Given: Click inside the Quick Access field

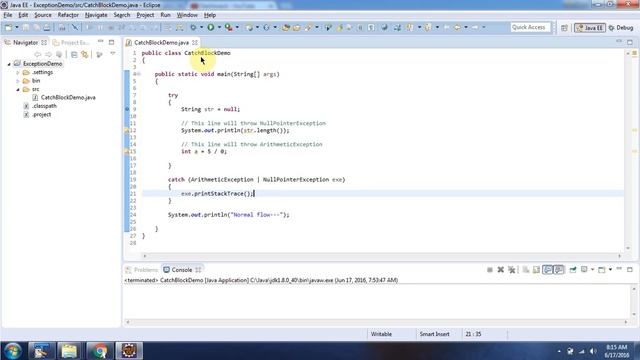Looking at the screenshot, I should coord(530,27).
